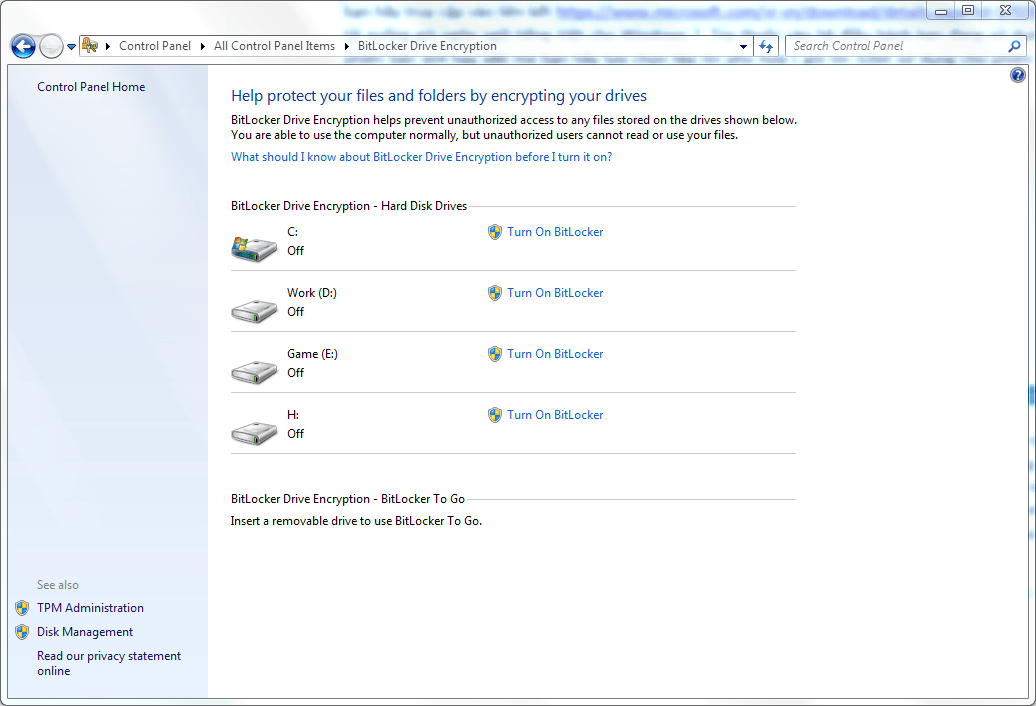The image size is (1036, 706).
Task: Open the address bar history dropdown
Action: [743, 46]
